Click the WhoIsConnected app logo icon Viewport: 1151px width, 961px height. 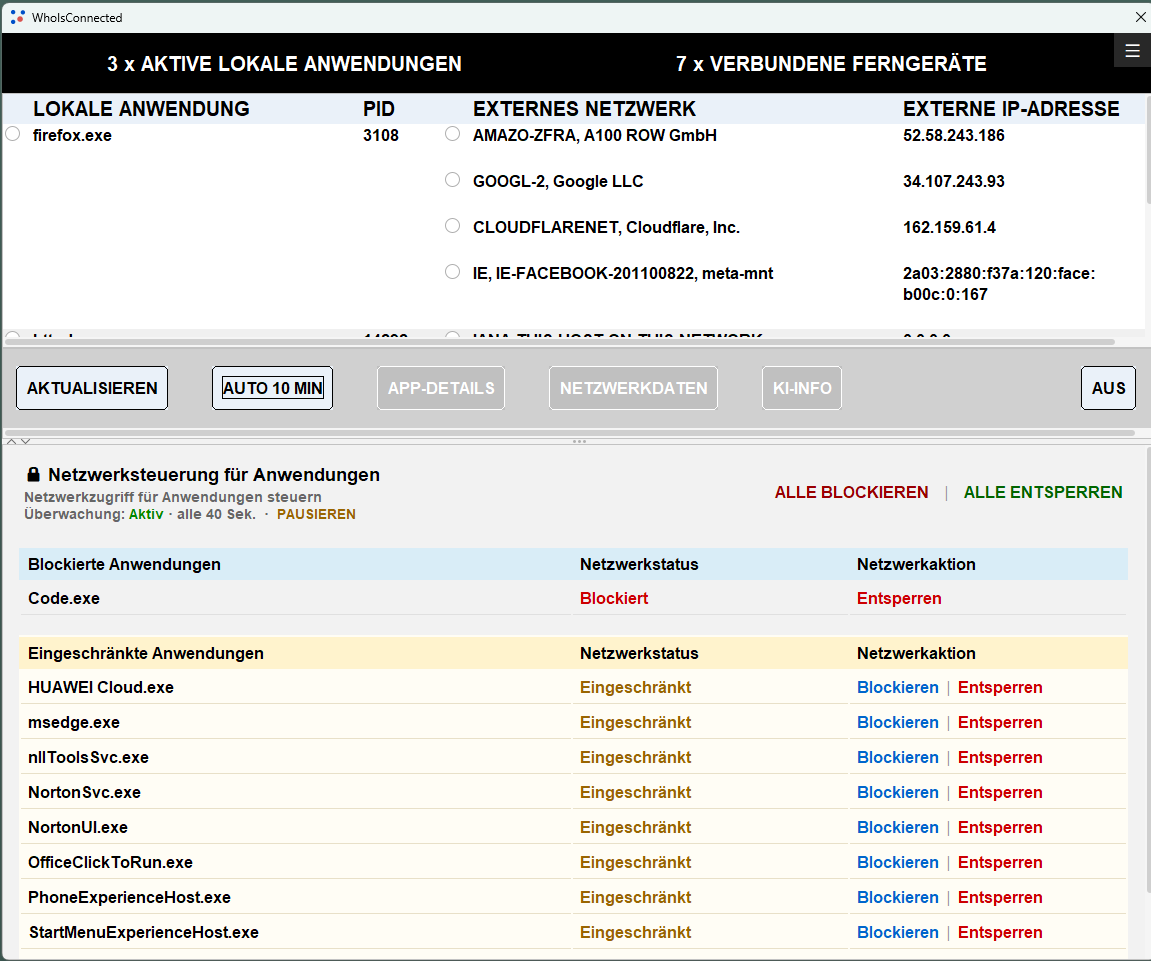(18, 17)
